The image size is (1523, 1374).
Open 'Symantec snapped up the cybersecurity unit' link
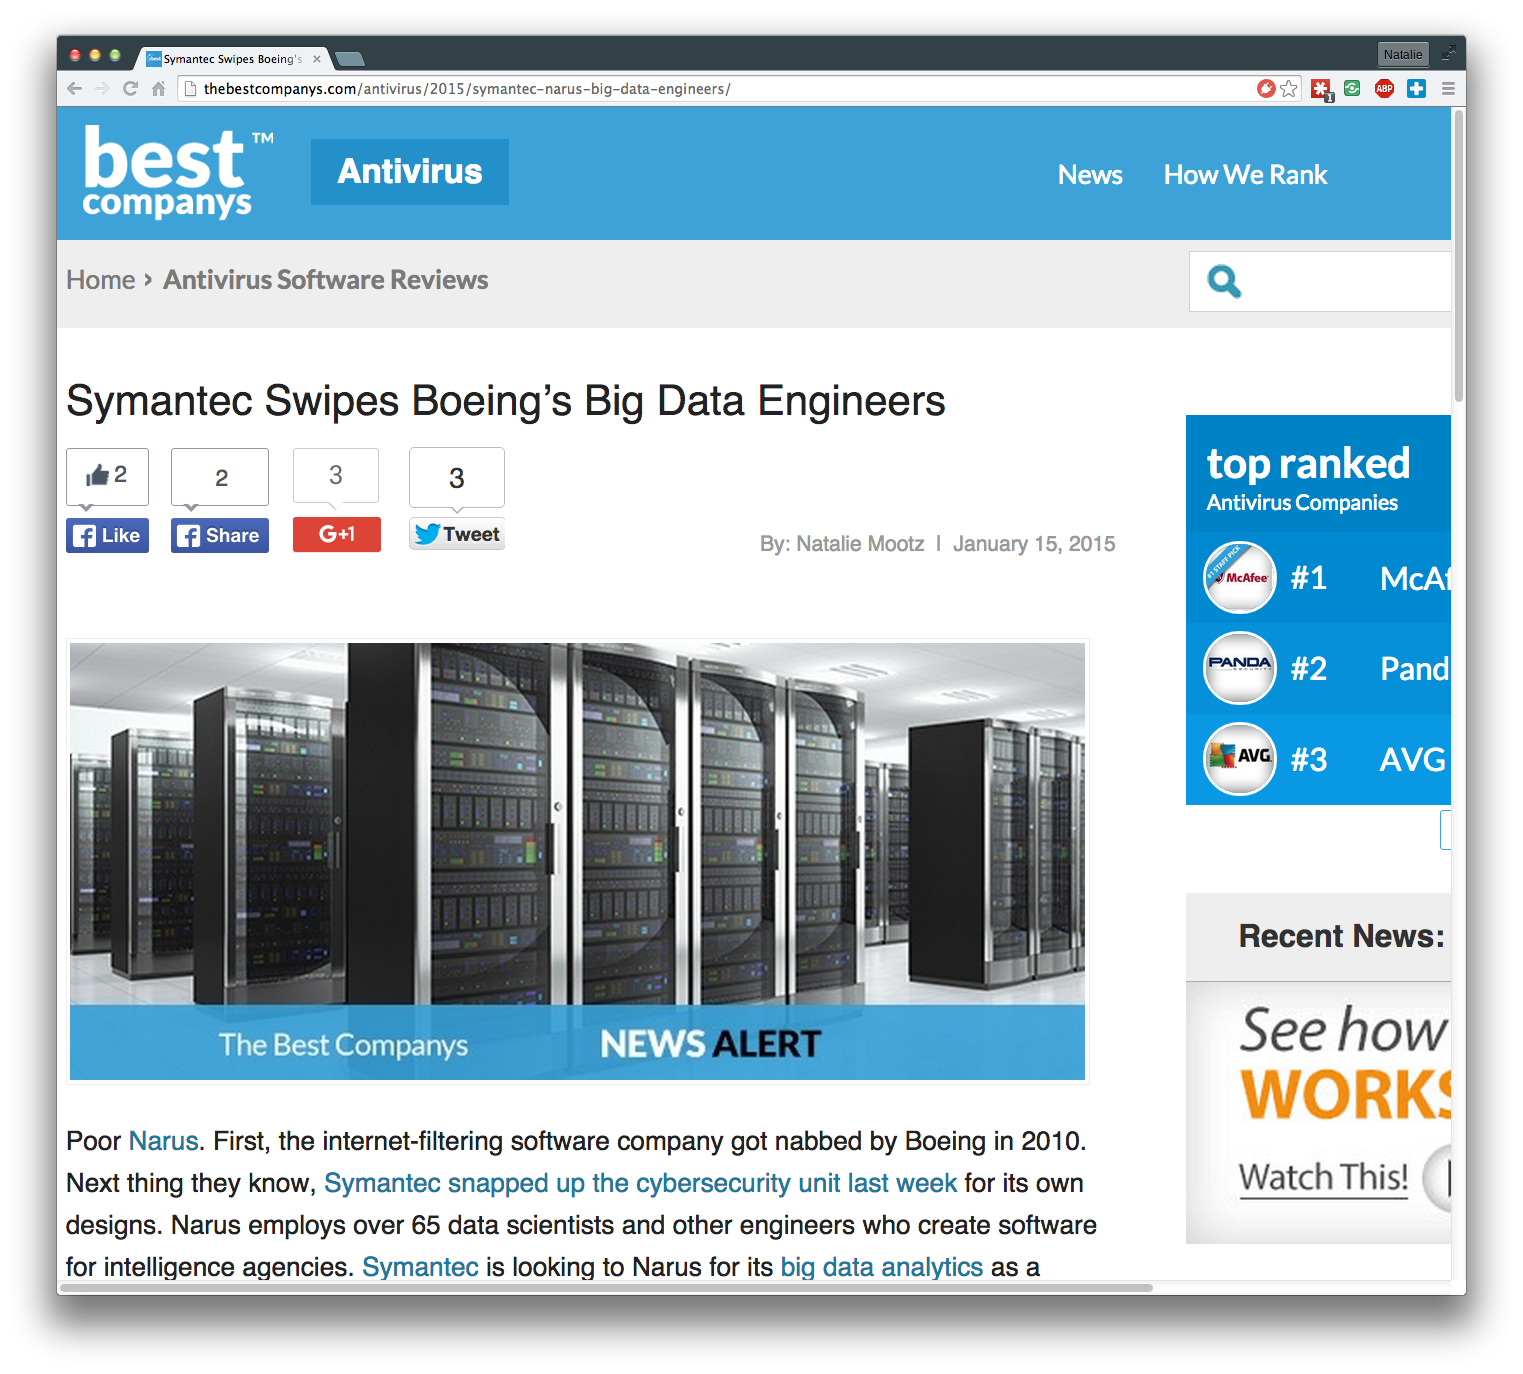point(641,1183)
